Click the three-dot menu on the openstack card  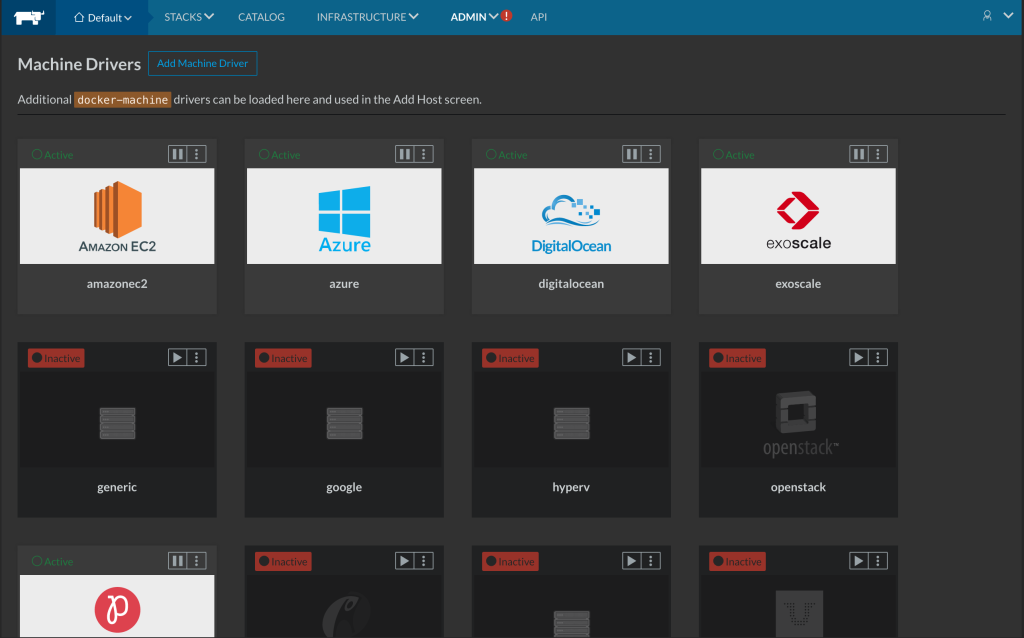pos(879,357)
